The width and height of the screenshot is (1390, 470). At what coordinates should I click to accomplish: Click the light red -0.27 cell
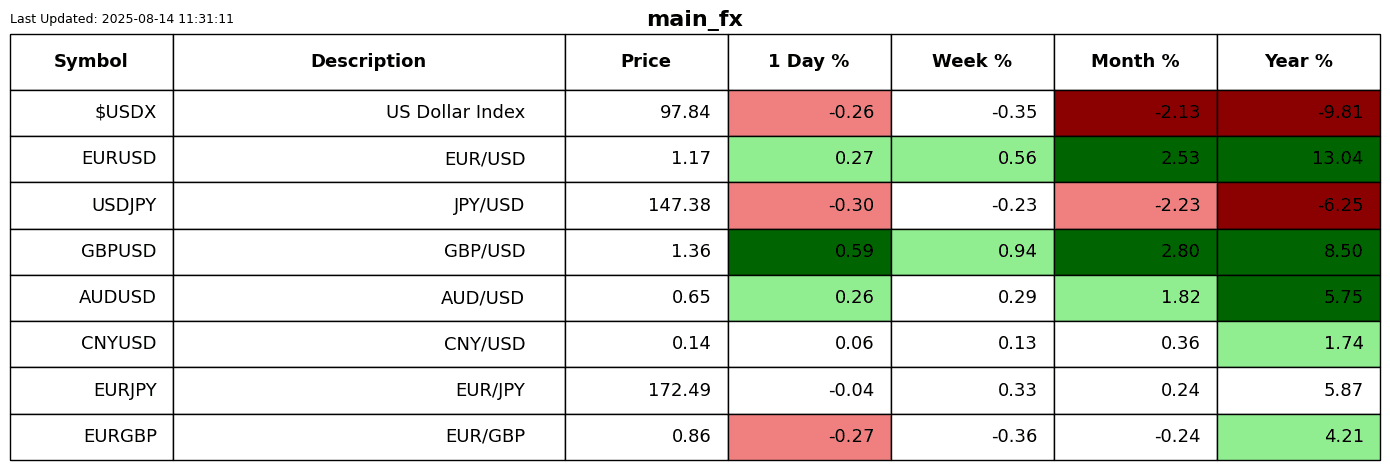[x=809, y=437]
